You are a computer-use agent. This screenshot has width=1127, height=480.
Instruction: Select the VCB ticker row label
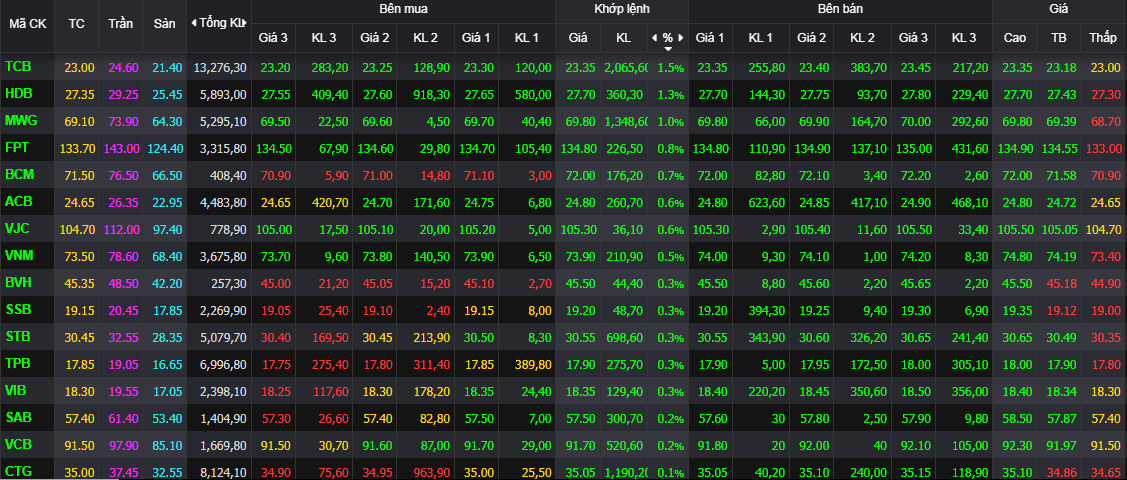pos(18,443)
